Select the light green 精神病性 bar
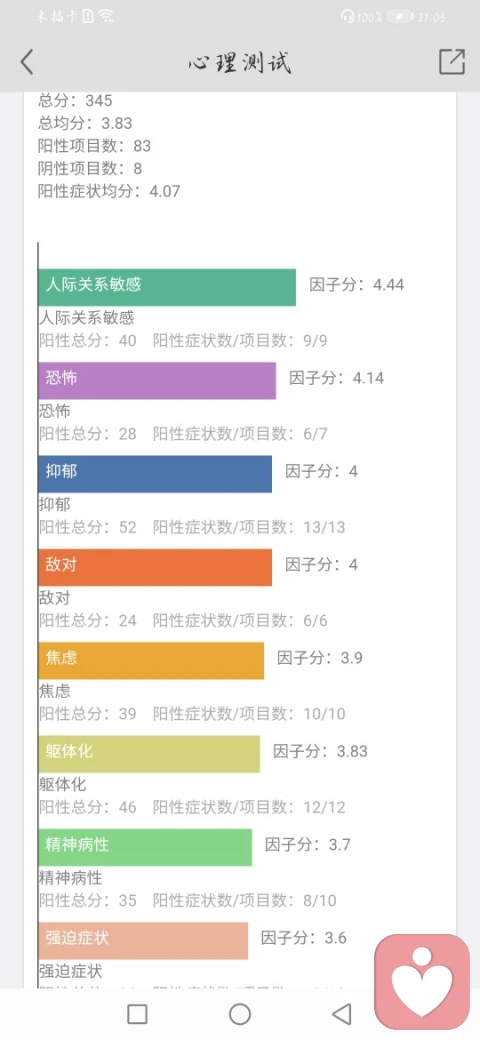 coord(145,847)
